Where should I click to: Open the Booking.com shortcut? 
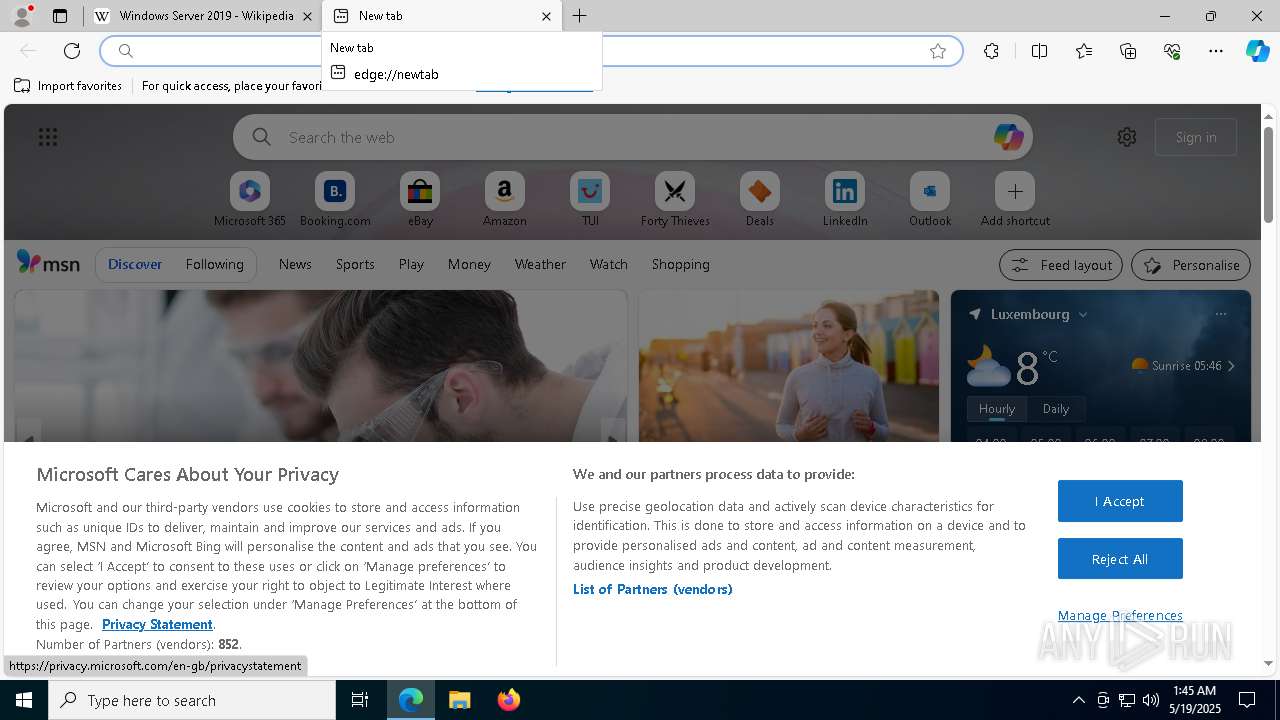coord(335,200)
